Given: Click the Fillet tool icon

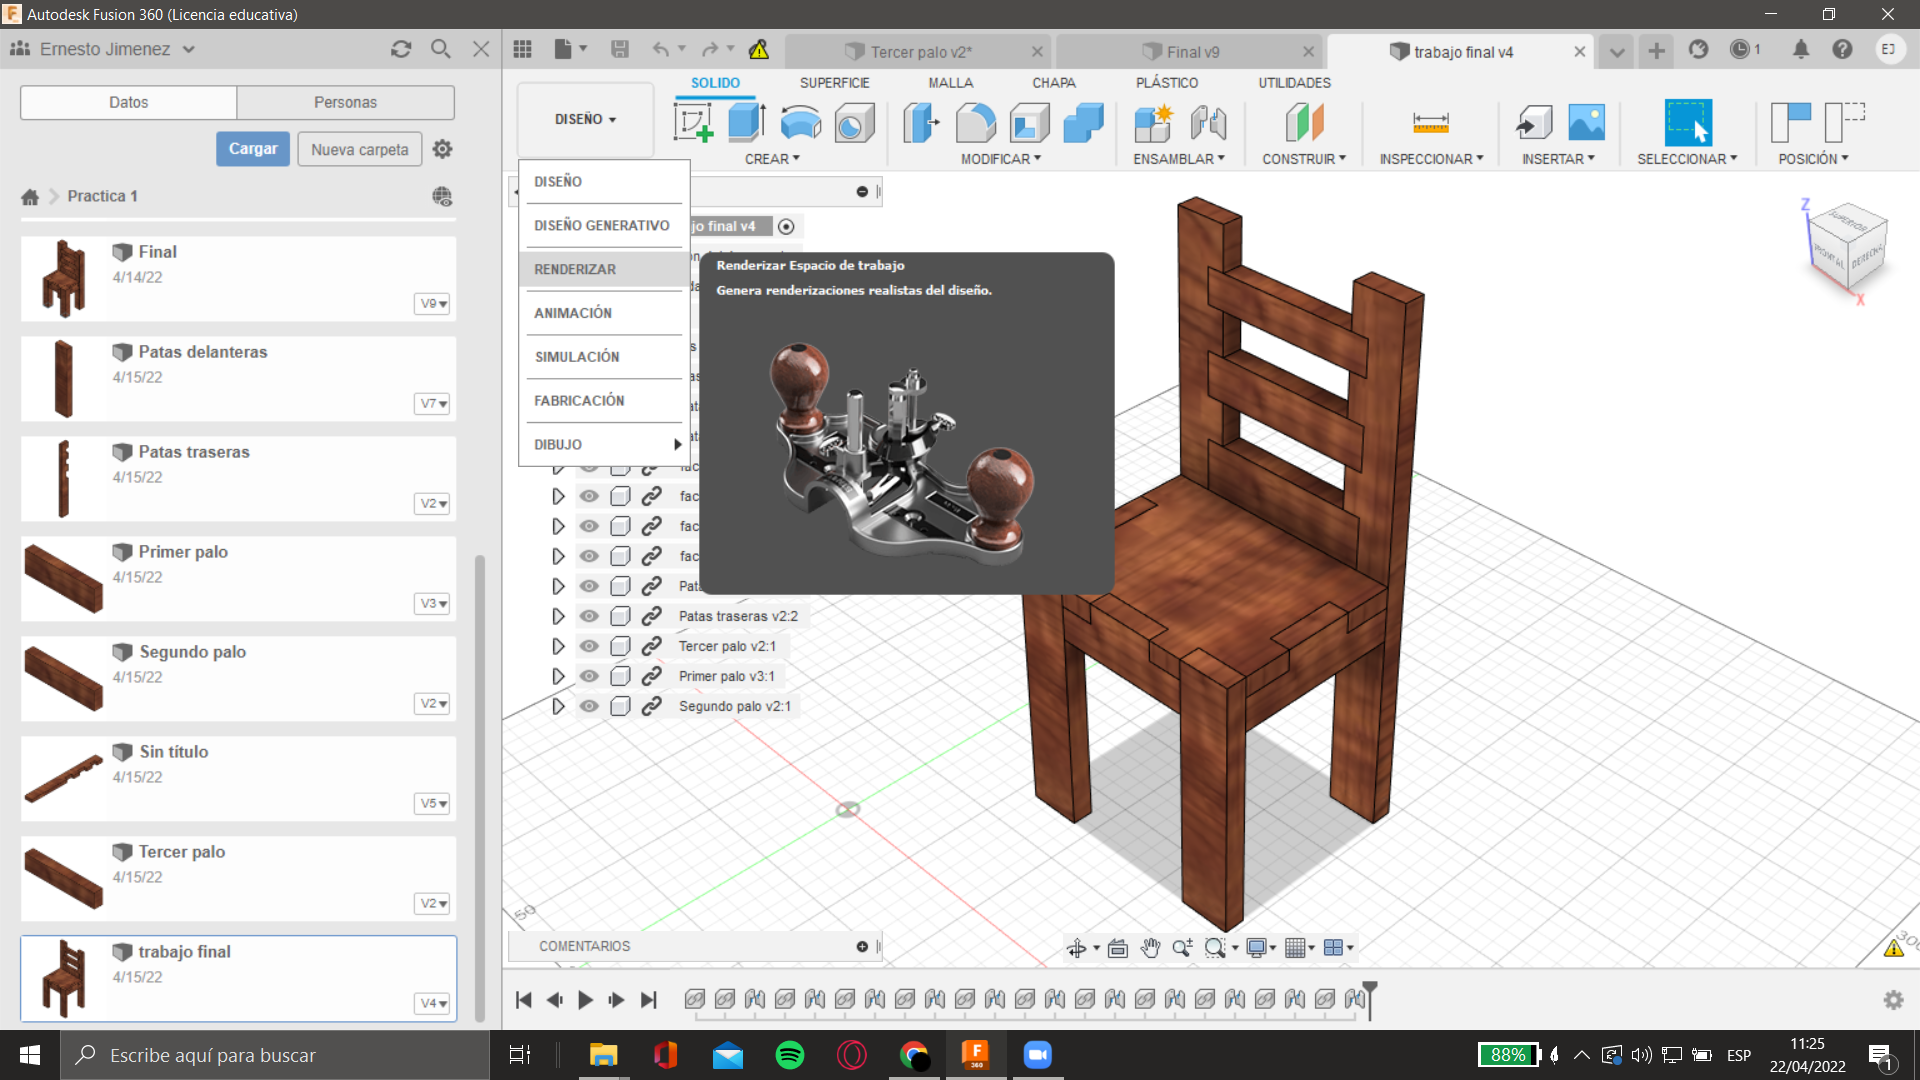Looking at the screenshot, I should point(975,123).
